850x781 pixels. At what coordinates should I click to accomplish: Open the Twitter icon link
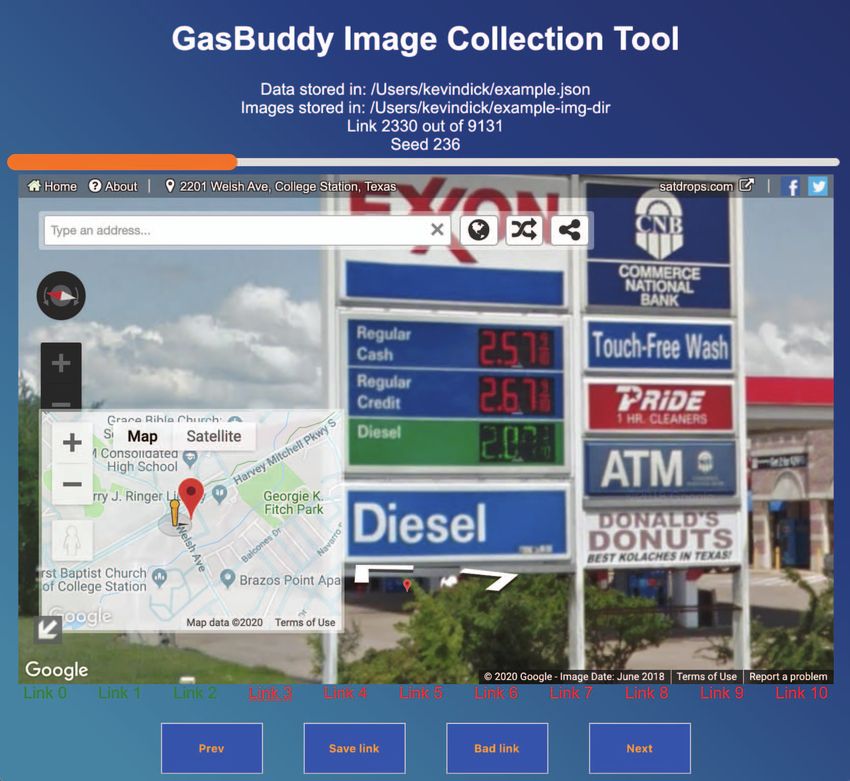pyautogui.click(x=818, y=186)
